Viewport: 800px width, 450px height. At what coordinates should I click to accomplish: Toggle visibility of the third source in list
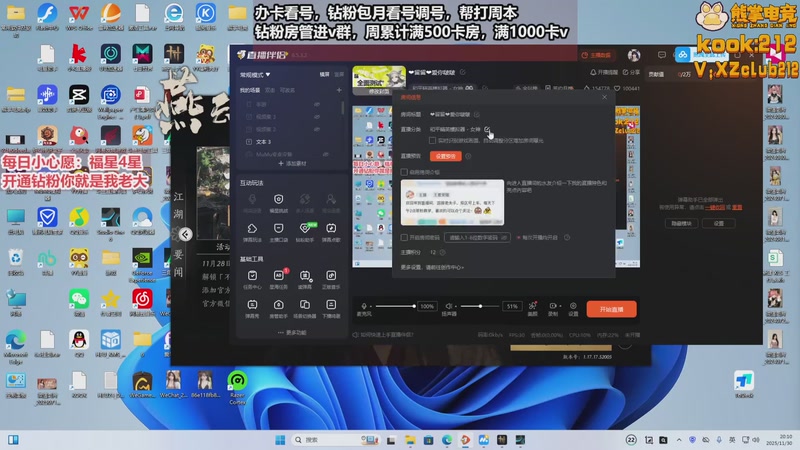[x=317, y=129]
